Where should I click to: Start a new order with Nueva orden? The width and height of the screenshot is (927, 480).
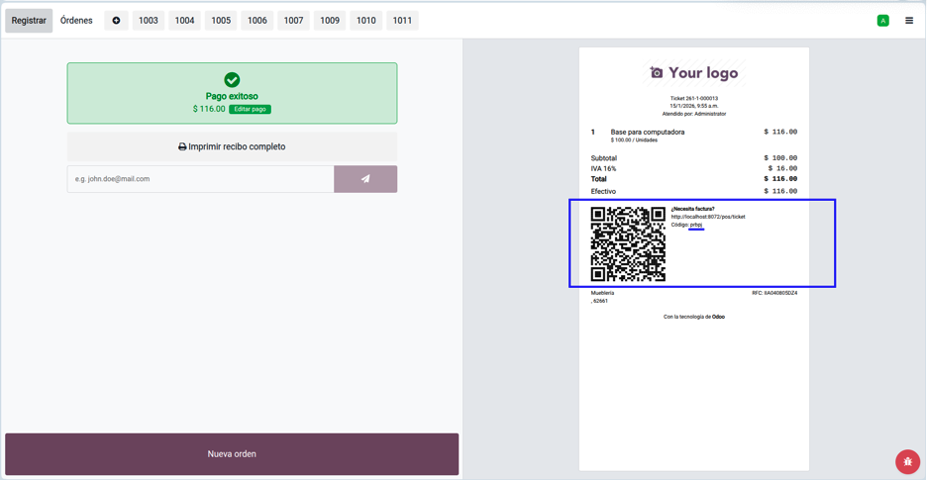pyautogui.click(x=232, y=454)
